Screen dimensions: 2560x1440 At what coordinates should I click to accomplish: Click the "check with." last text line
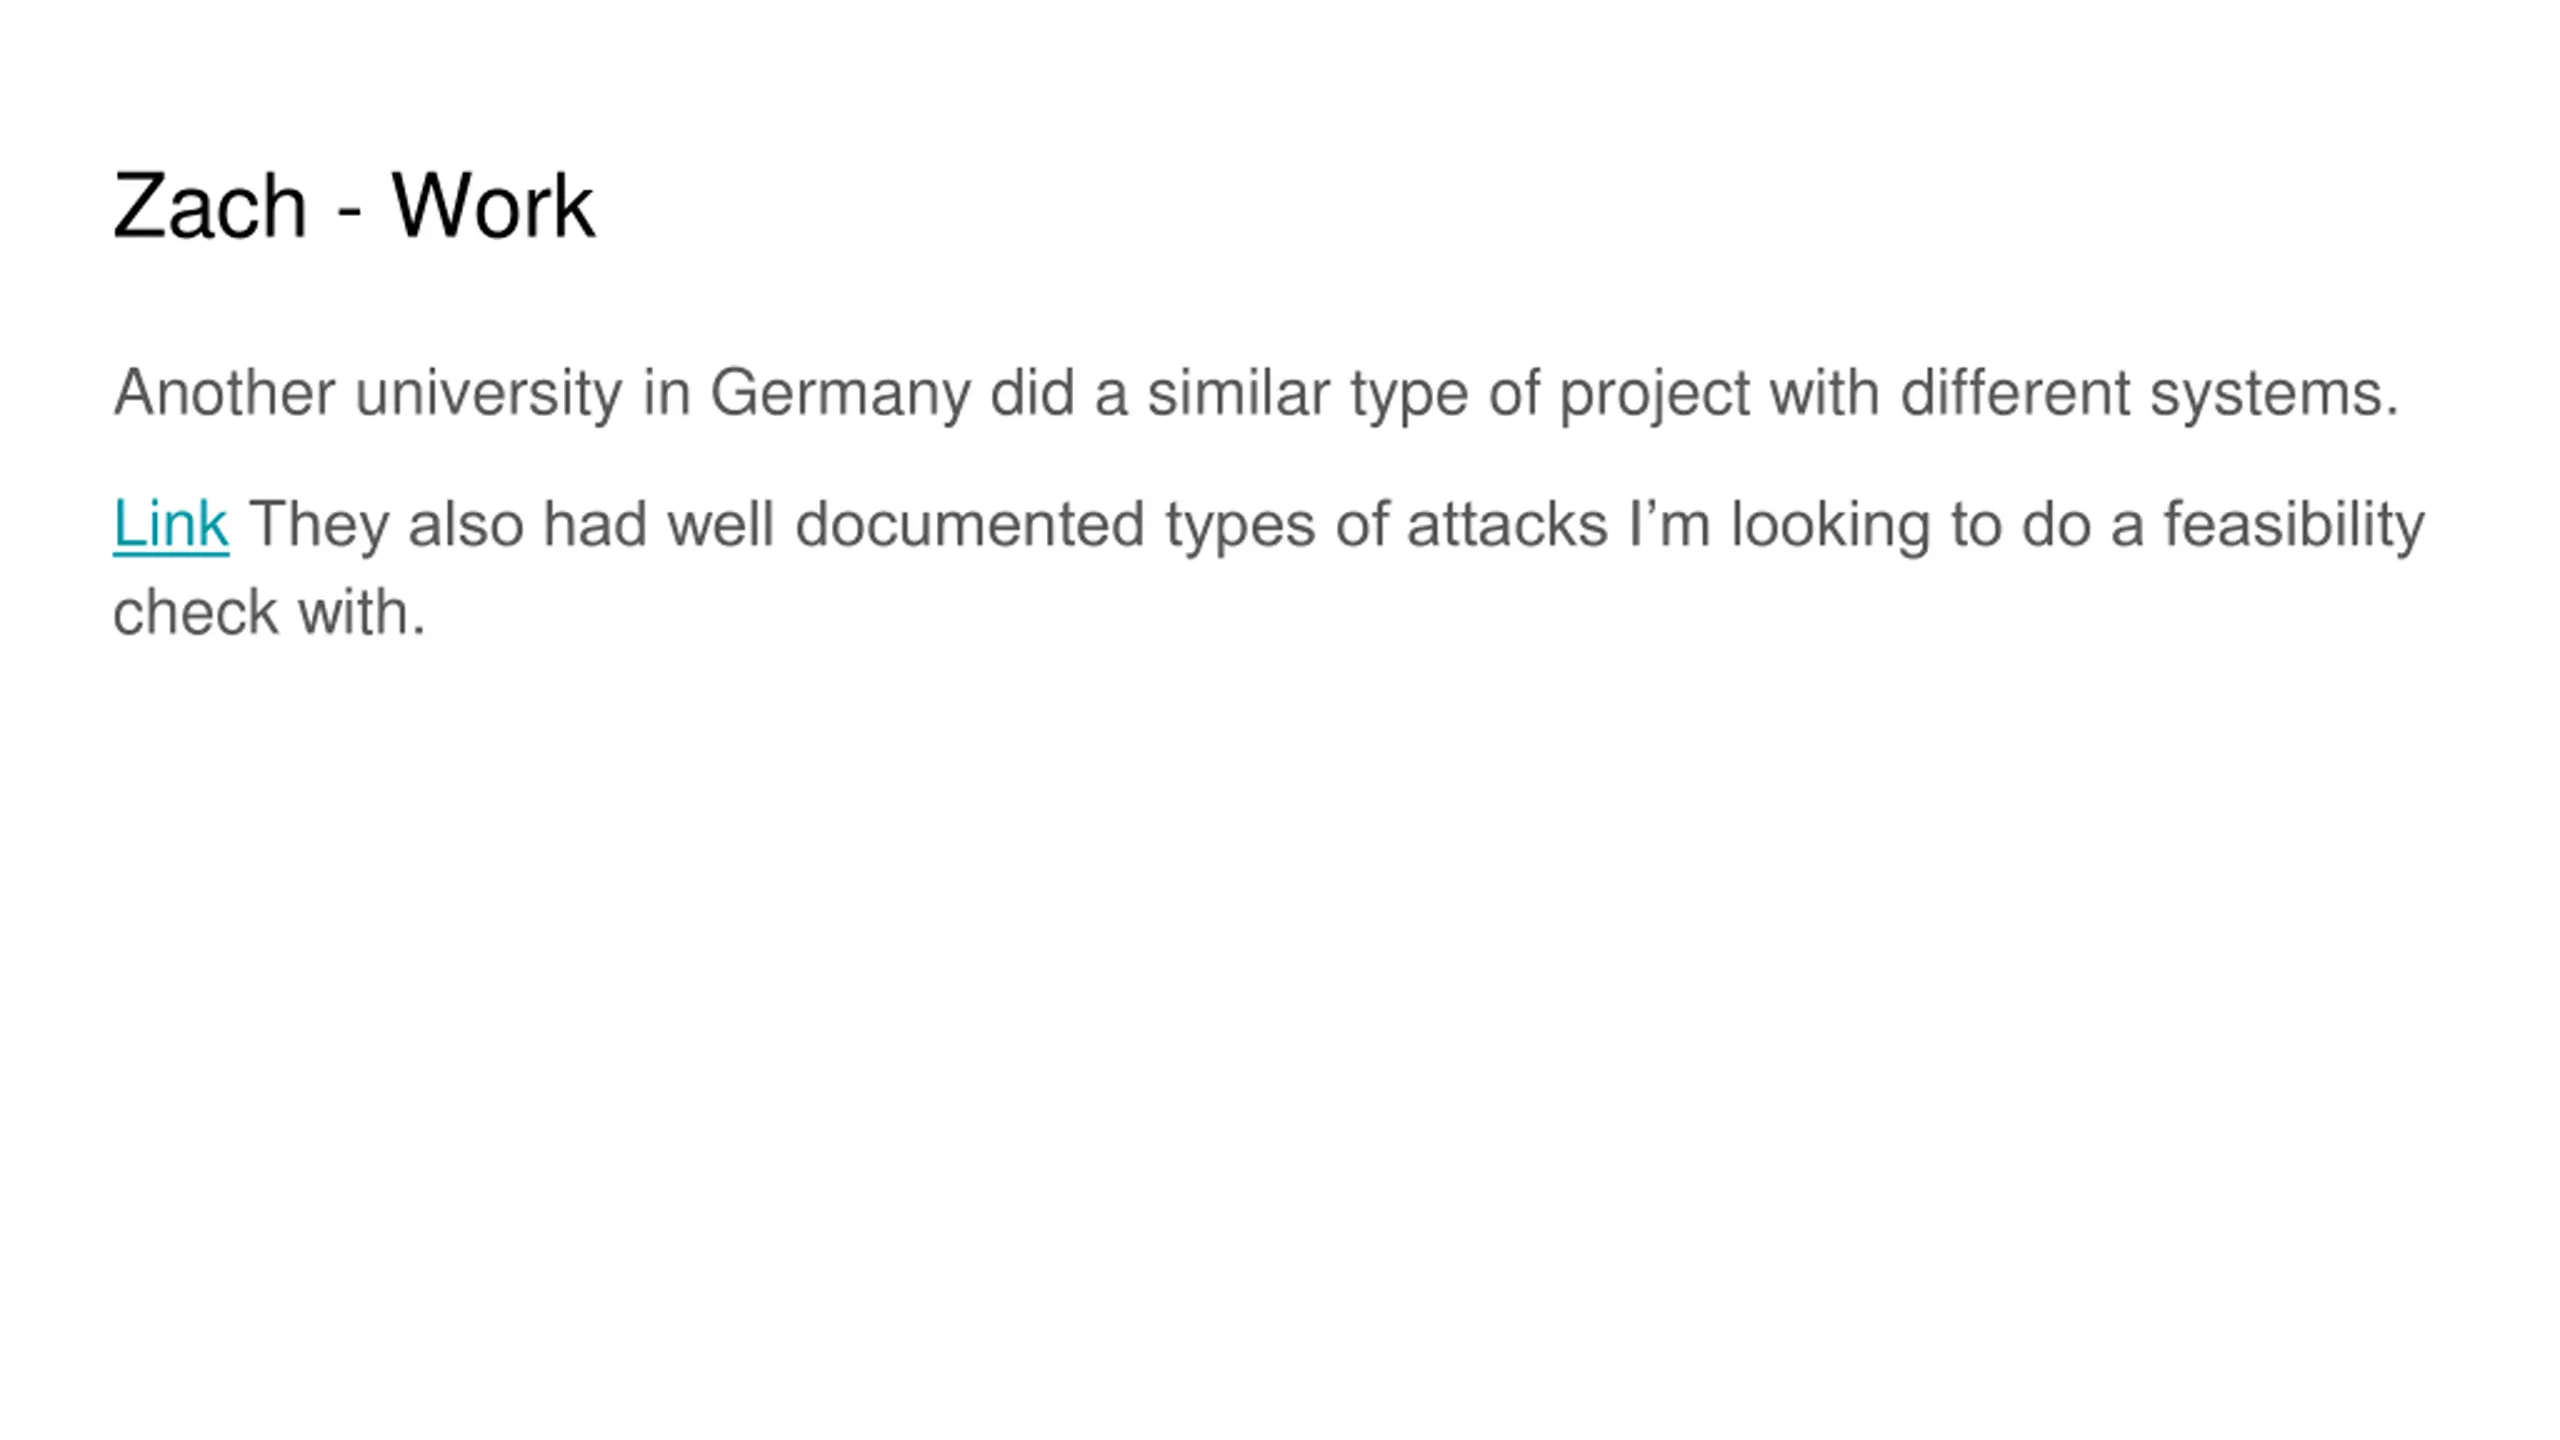click(269, 612)
